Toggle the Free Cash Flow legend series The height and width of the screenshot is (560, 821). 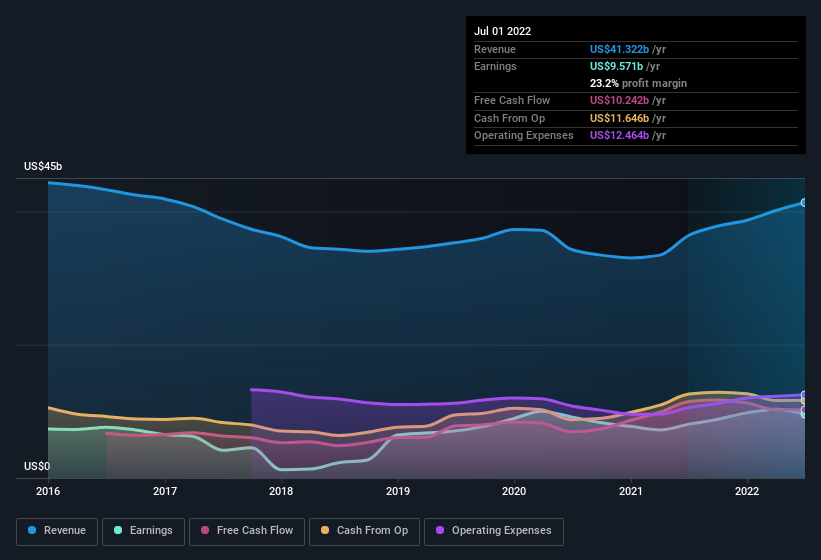(x=246, y=531)
